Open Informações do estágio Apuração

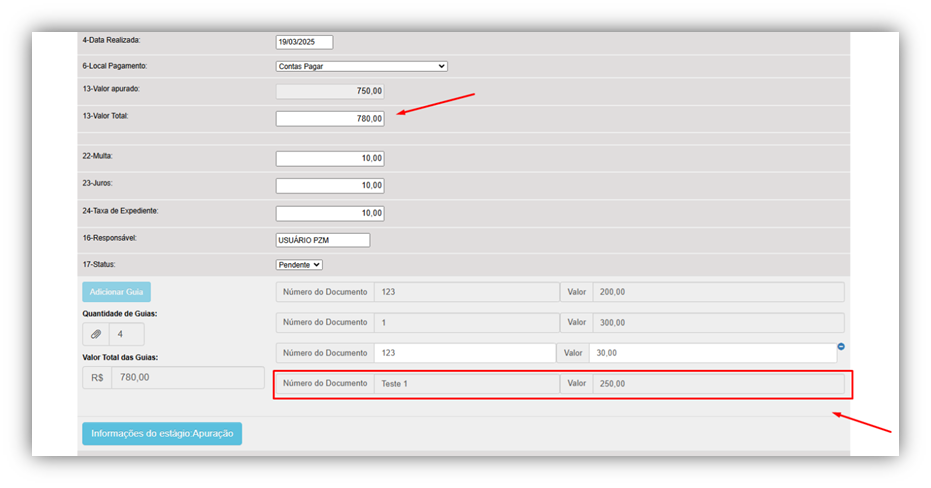[162, 433]
